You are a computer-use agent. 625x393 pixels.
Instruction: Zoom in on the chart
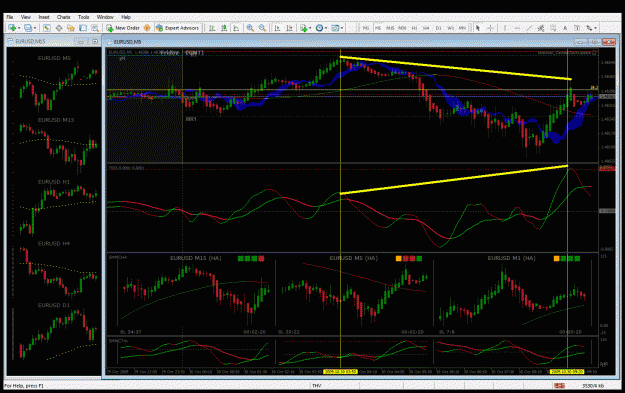tap(250, 28)
